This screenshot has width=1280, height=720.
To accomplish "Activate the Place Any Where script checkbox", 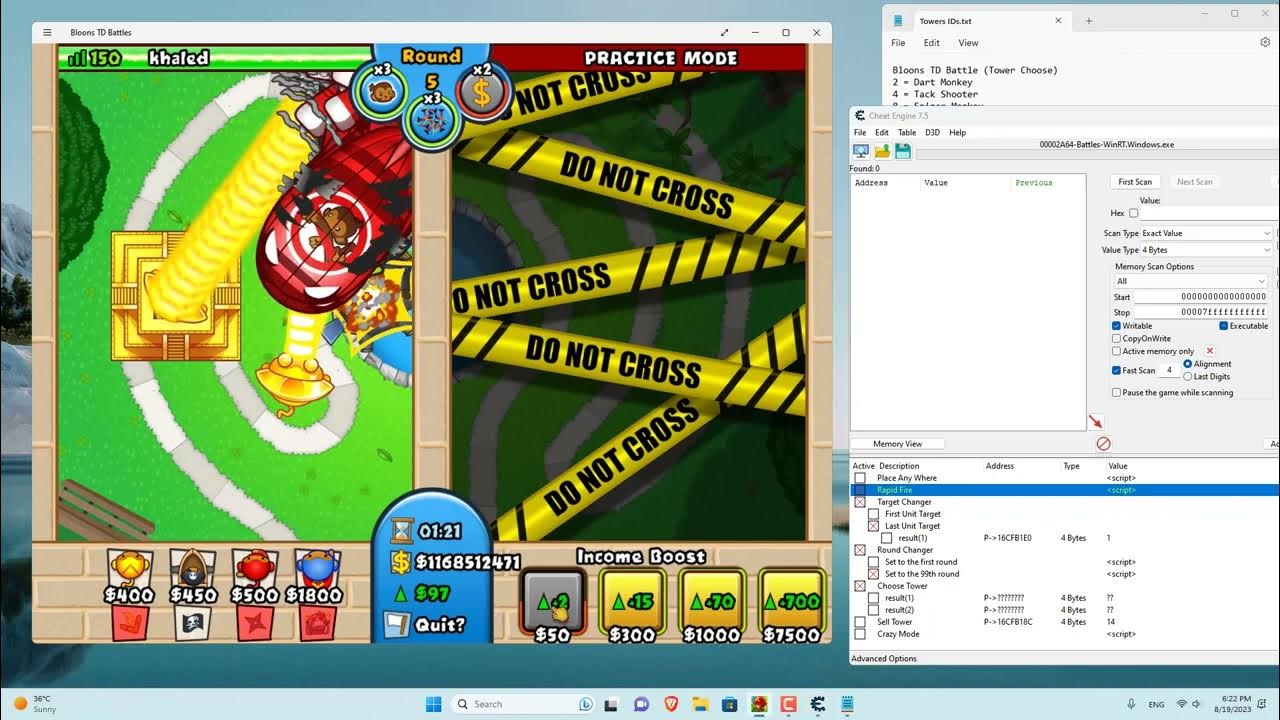I will (x=859, y=478).
